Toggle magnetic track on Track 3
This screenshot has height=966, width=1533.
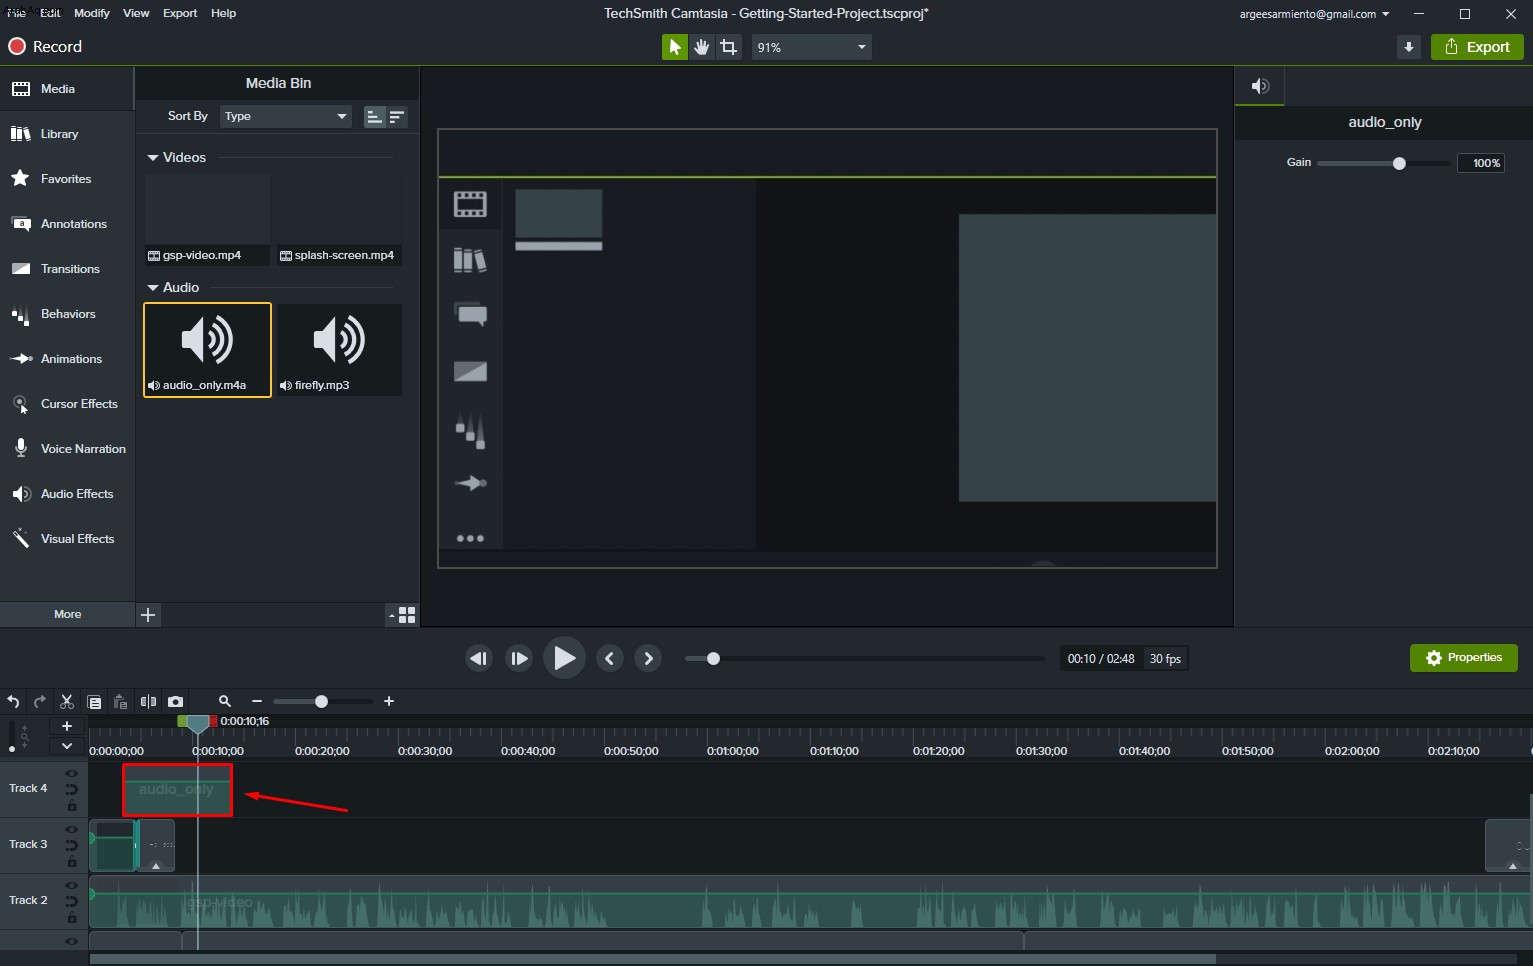pos(71,846)
